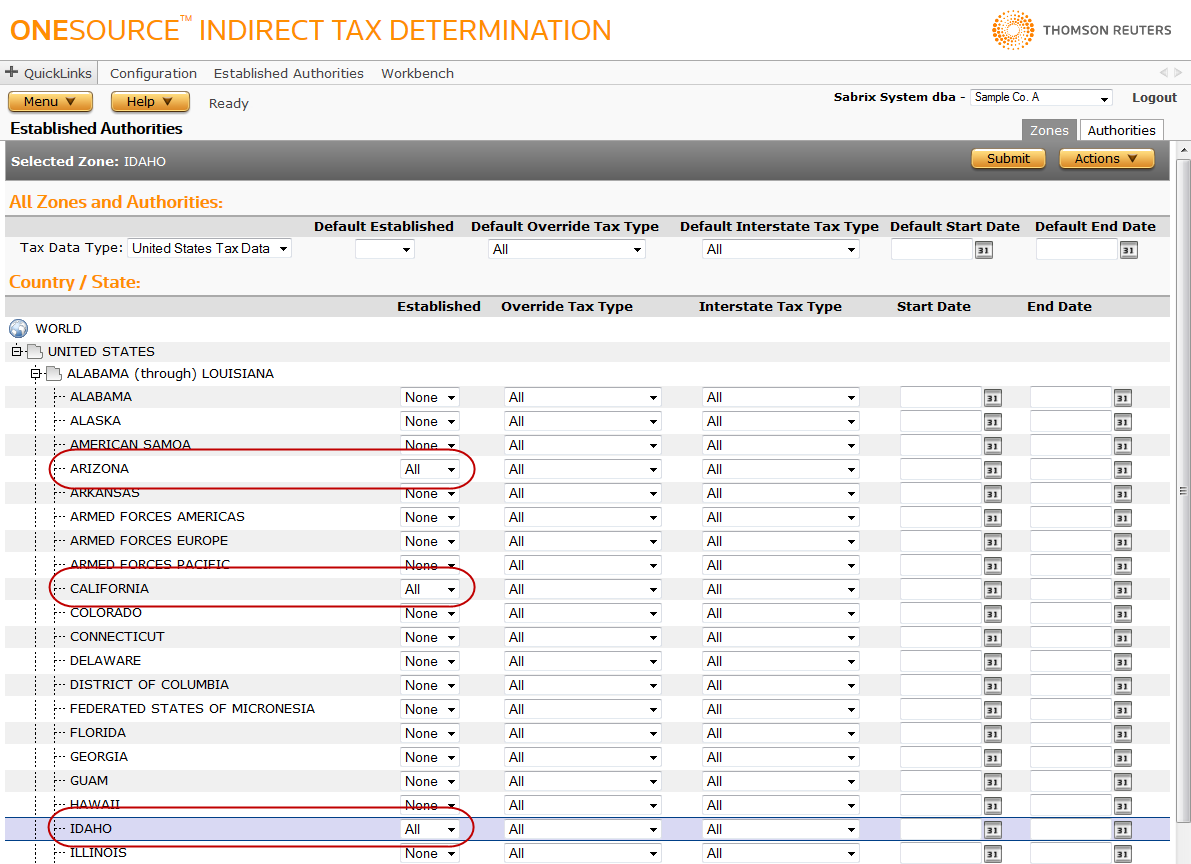Image resolution: width=1191 pixels, height=864 pixels.
Task: Open Arizona End Date calendar picker
Action: 1123,470
